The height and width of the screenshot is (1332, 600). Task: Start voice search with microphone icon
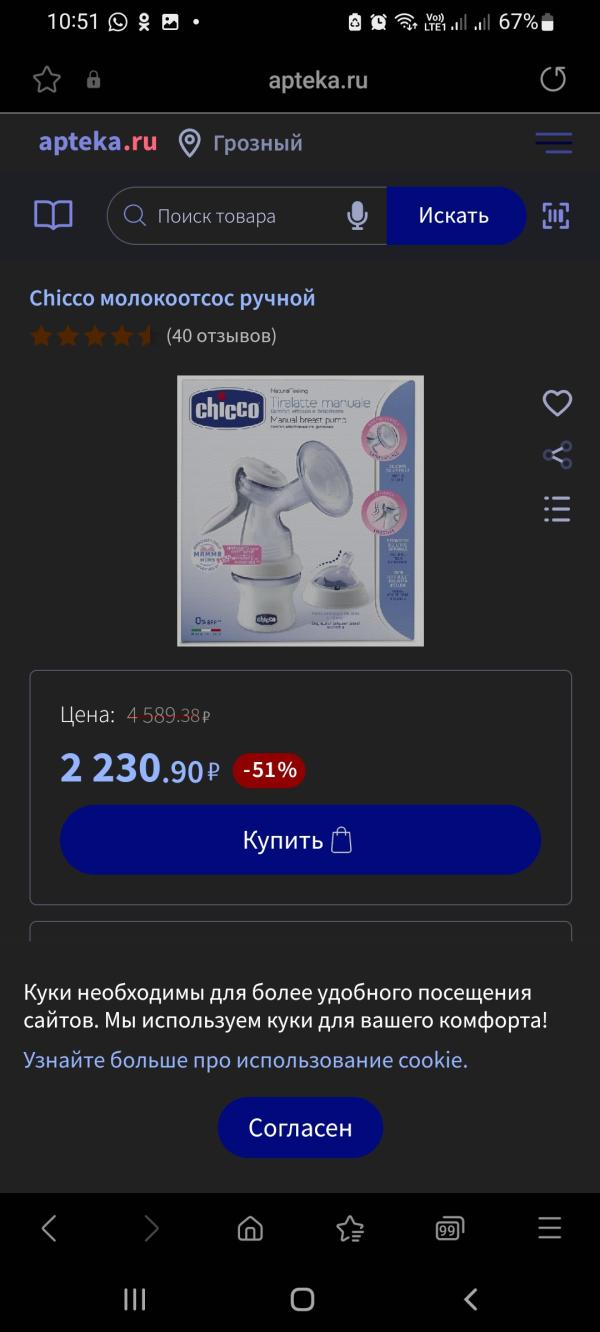pos(357,216)
